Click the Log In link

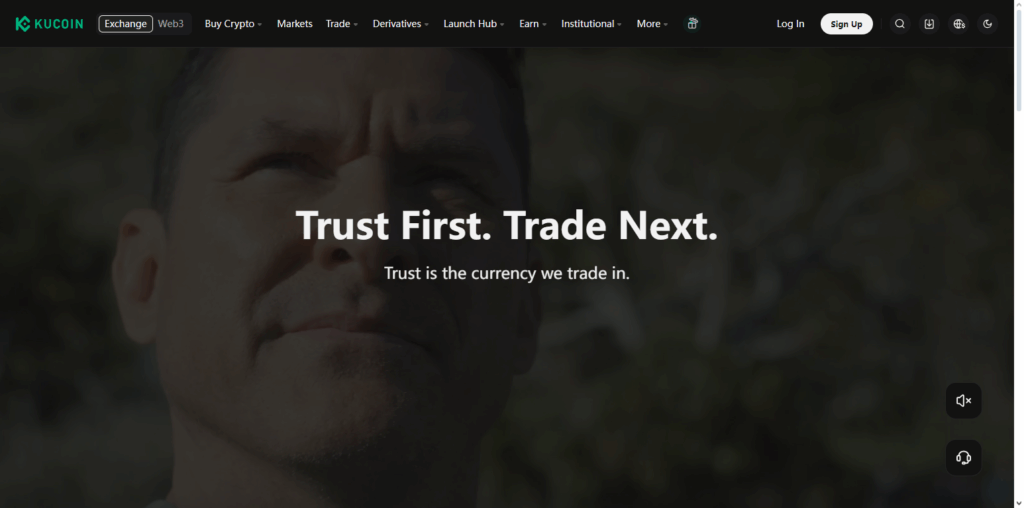[x=790, y=24]
